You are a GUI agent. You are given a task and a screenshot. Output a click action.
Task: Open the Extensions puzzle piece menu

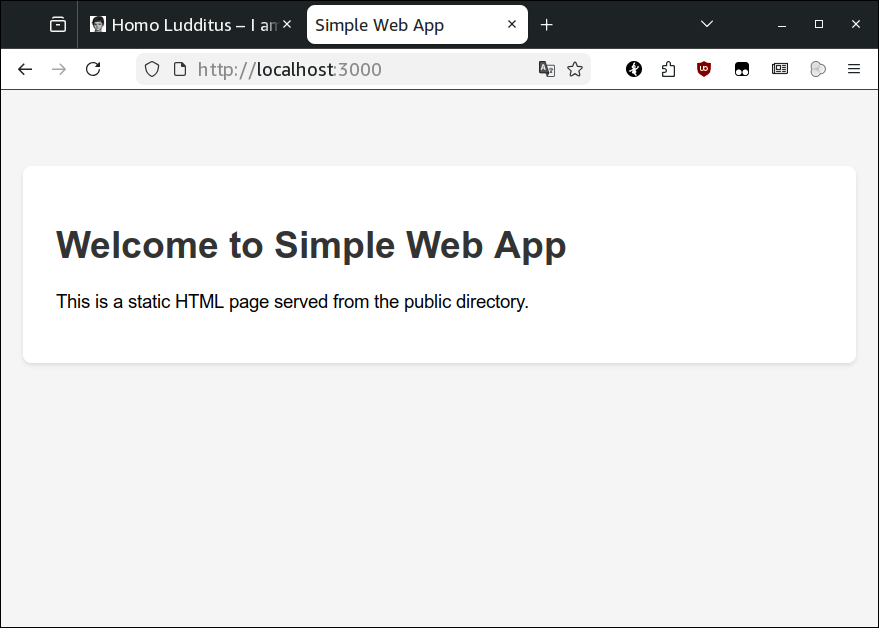click(x=668, y=69)
